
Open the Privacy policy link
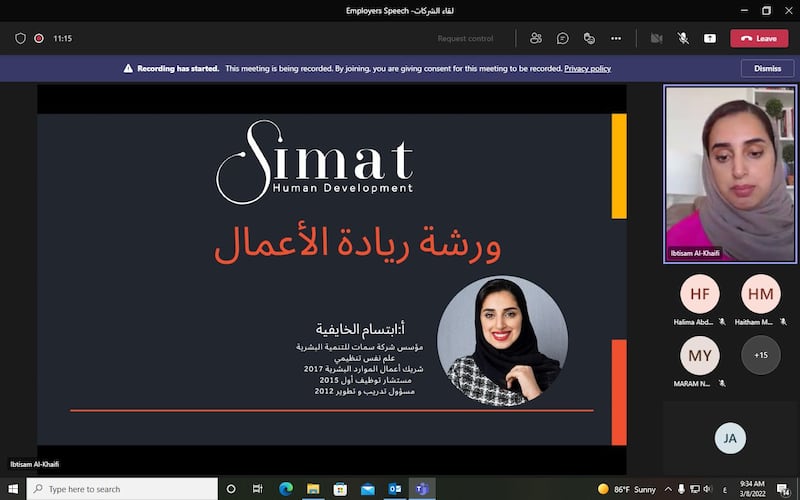[x=587, y=68]
